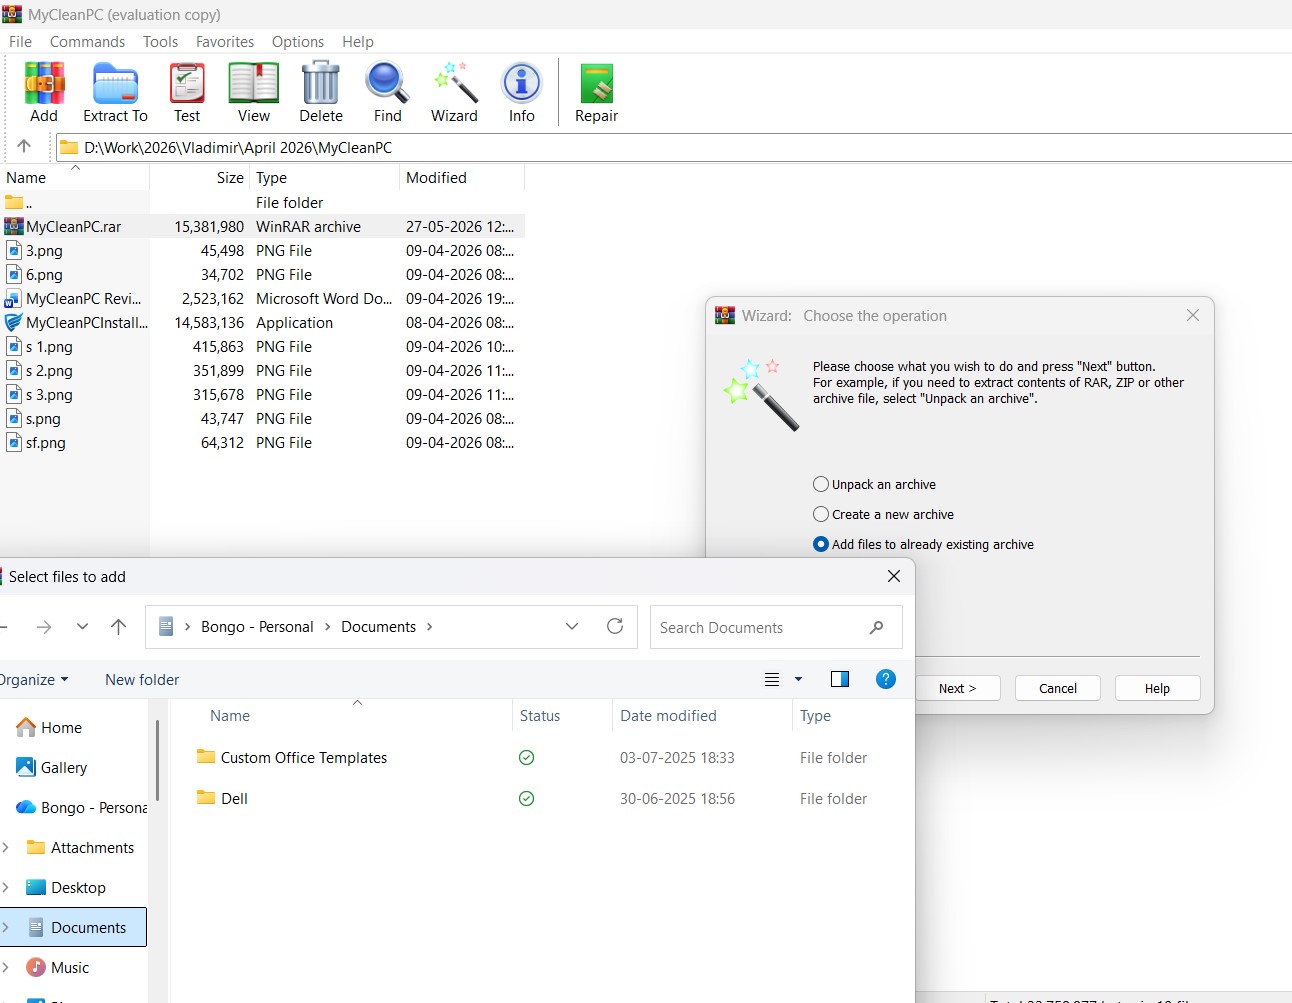
Task: Click the parent folder ".." icon
Action: 14,202
